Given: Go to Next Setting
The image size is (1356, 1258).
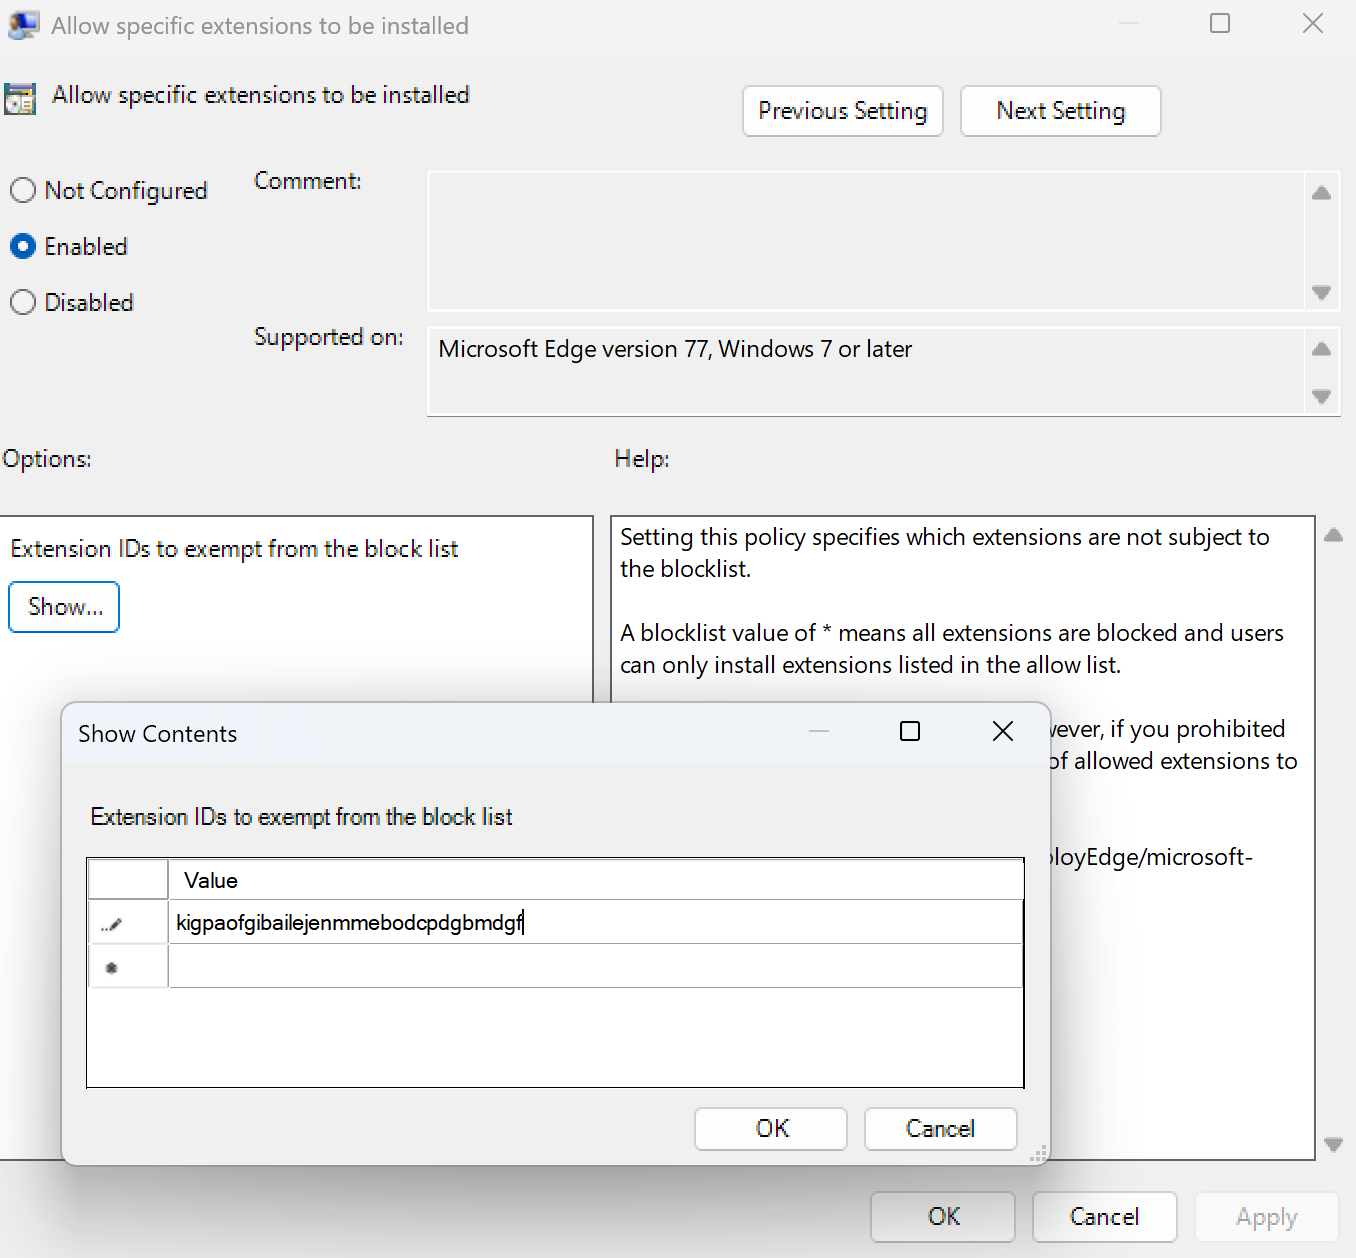Looking at the screenshot, I should [1060, 111].
